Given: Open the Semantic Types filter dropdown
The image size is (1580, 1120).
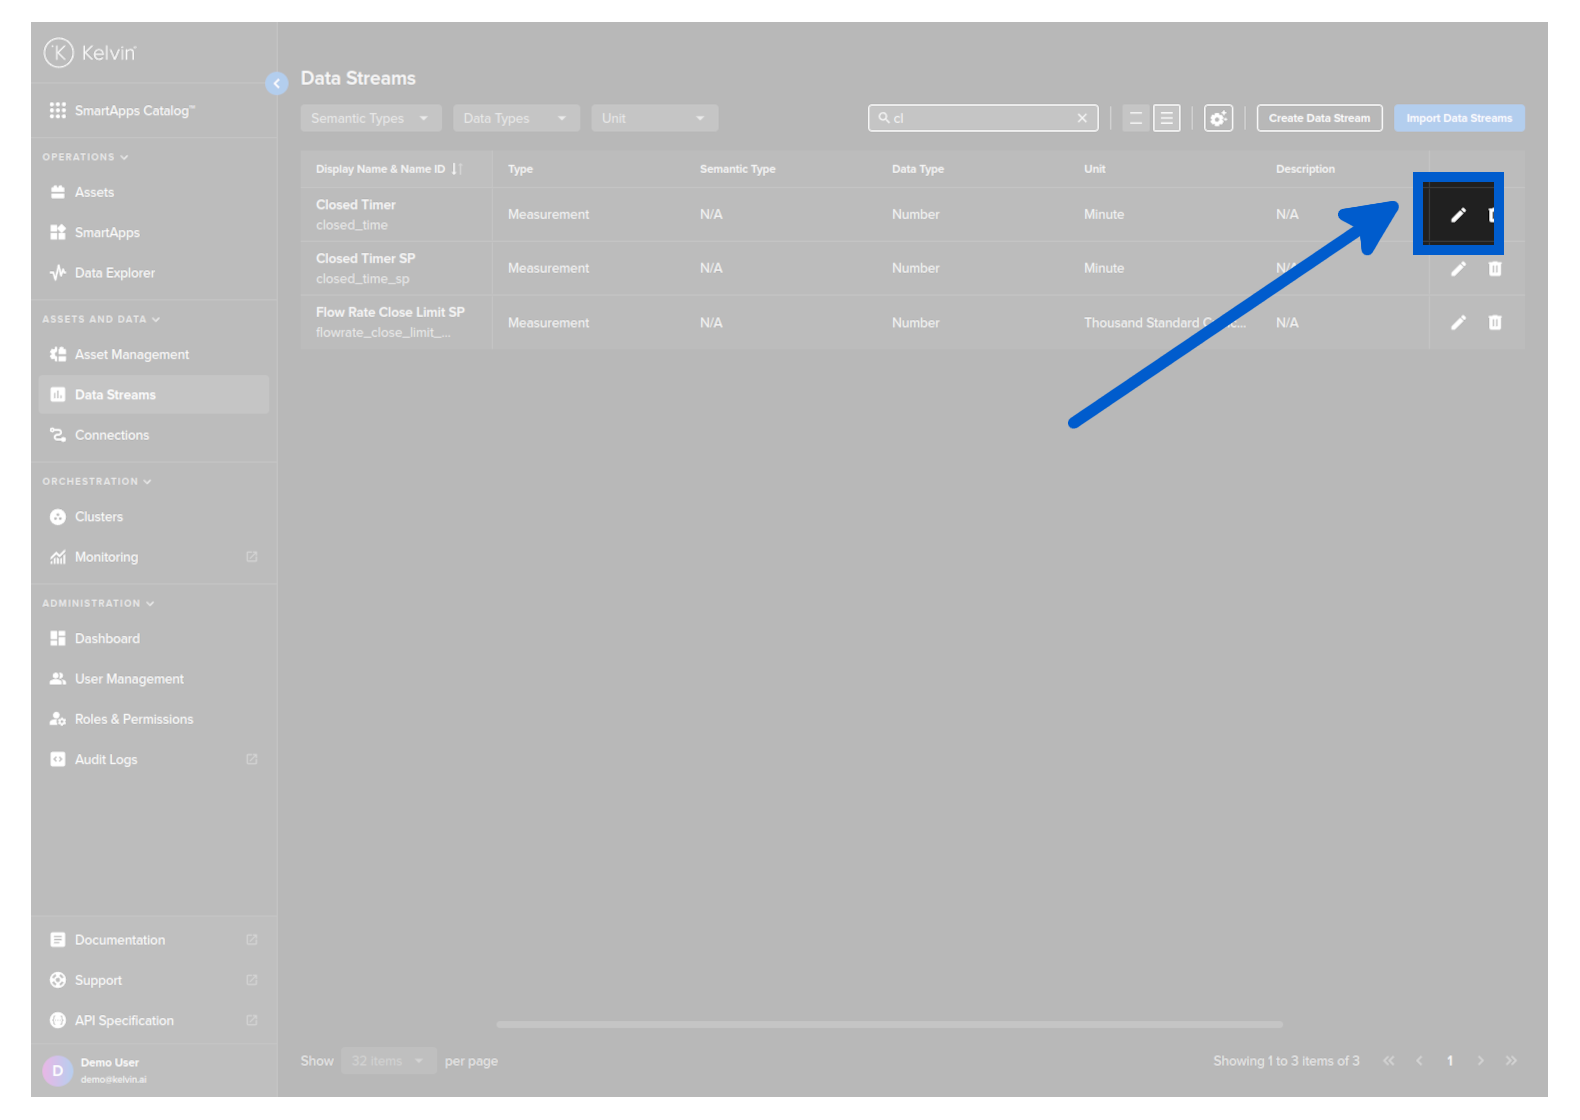Looking at the screenshot, I should 370,118.
